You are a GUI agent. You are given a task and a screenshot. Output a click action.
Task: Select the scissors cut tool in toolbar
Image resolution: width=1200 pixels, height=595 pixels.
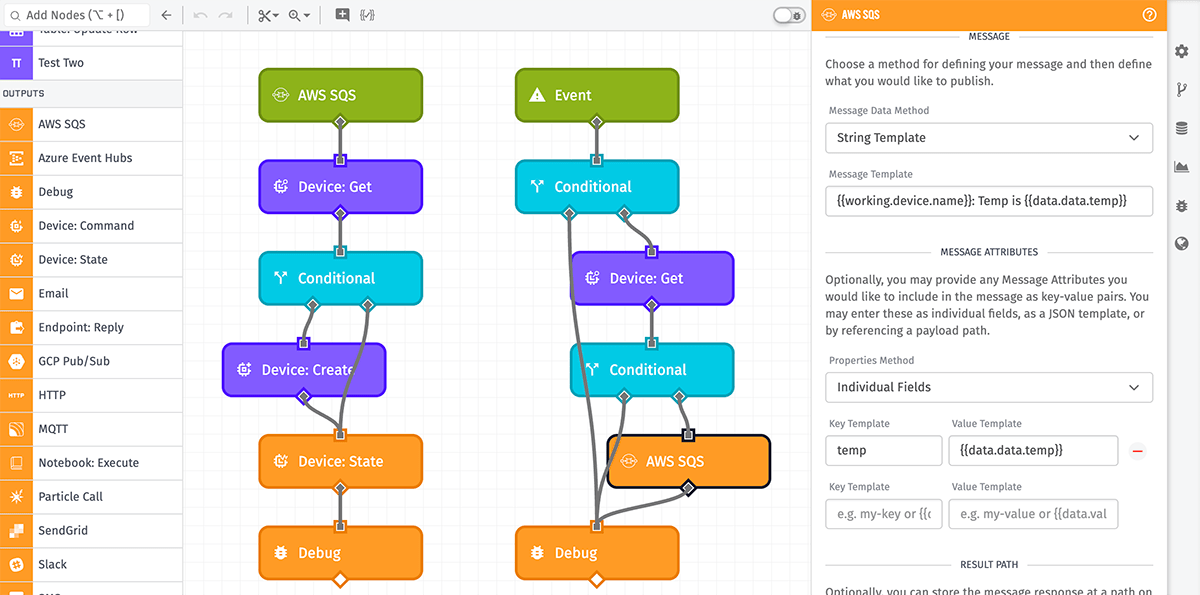(265, 15)
